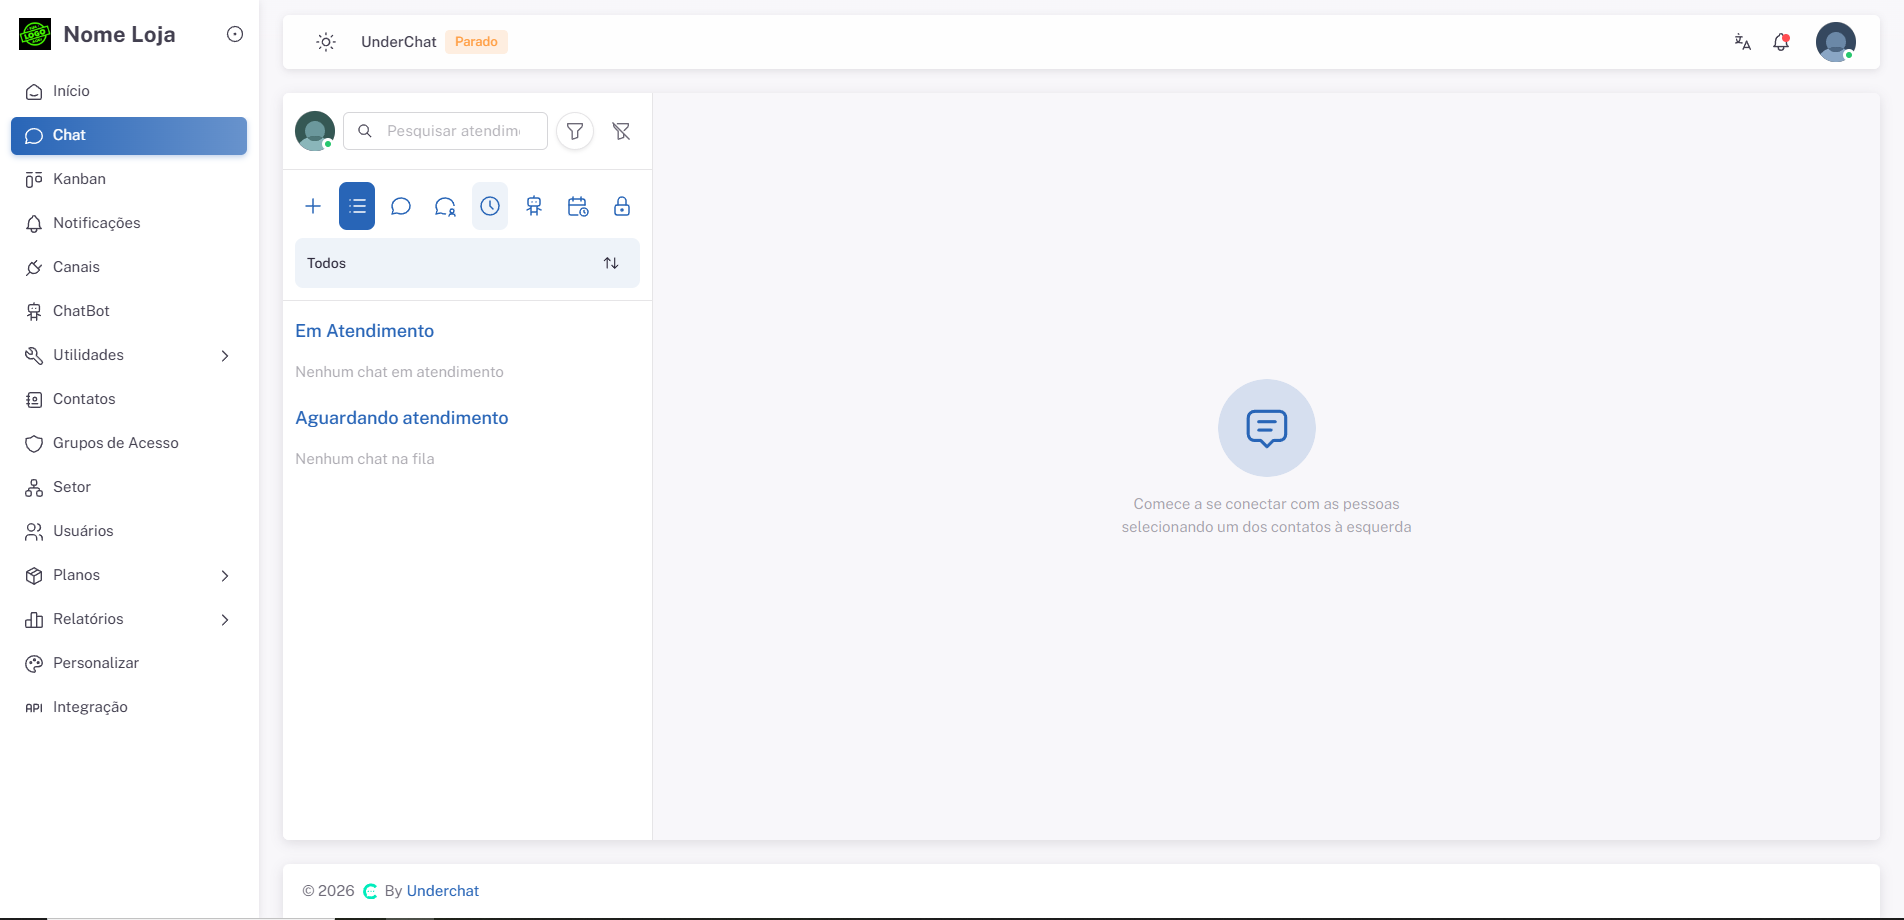
Task: Click the Nome Loja logo image
Action: click(x=35, y=34)
